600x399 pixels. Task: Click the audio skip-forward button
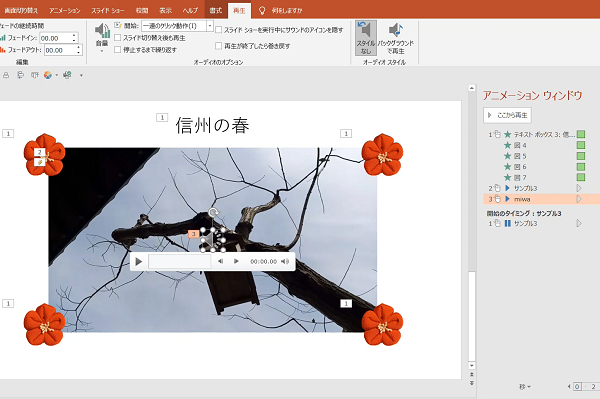[236, 261]
